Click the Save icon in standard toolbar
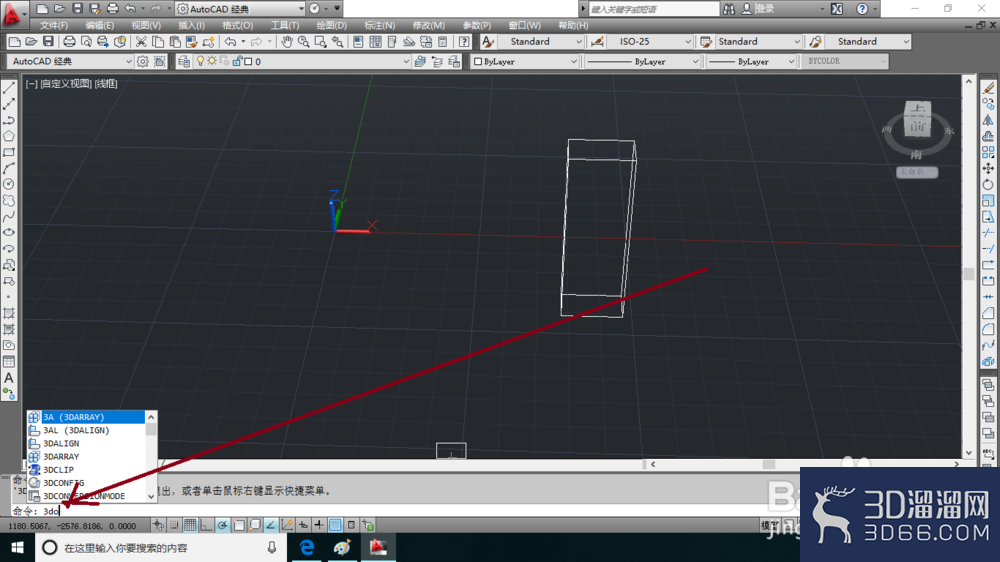Viewport: 1000px width, 562px height. click(48, 41)
